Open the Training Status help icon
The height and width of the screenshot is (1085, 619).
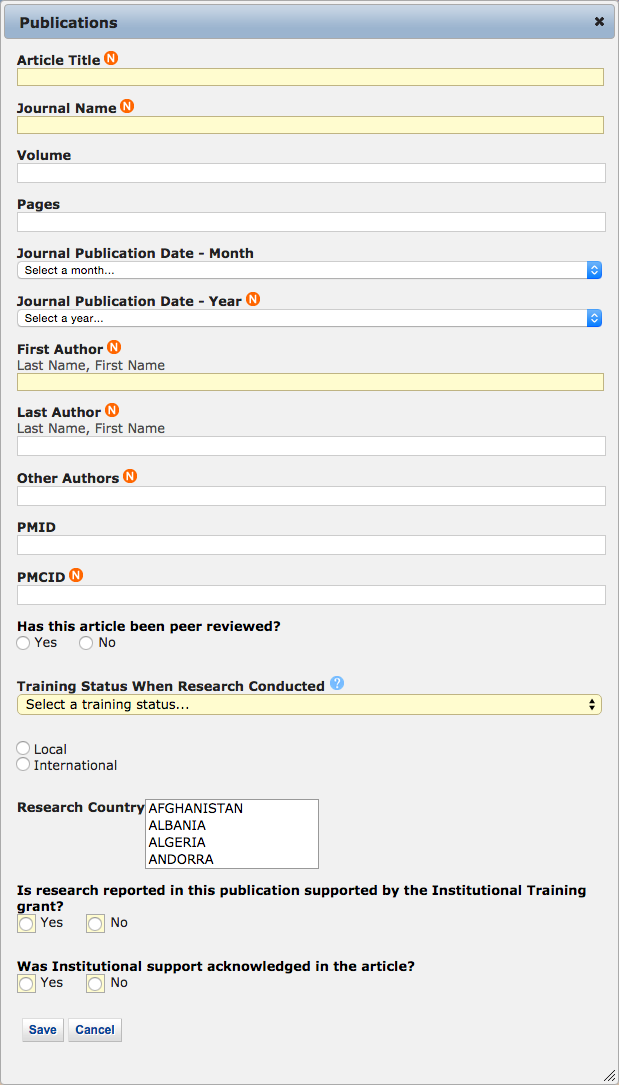pyautogui.click(x=337, y=684)
